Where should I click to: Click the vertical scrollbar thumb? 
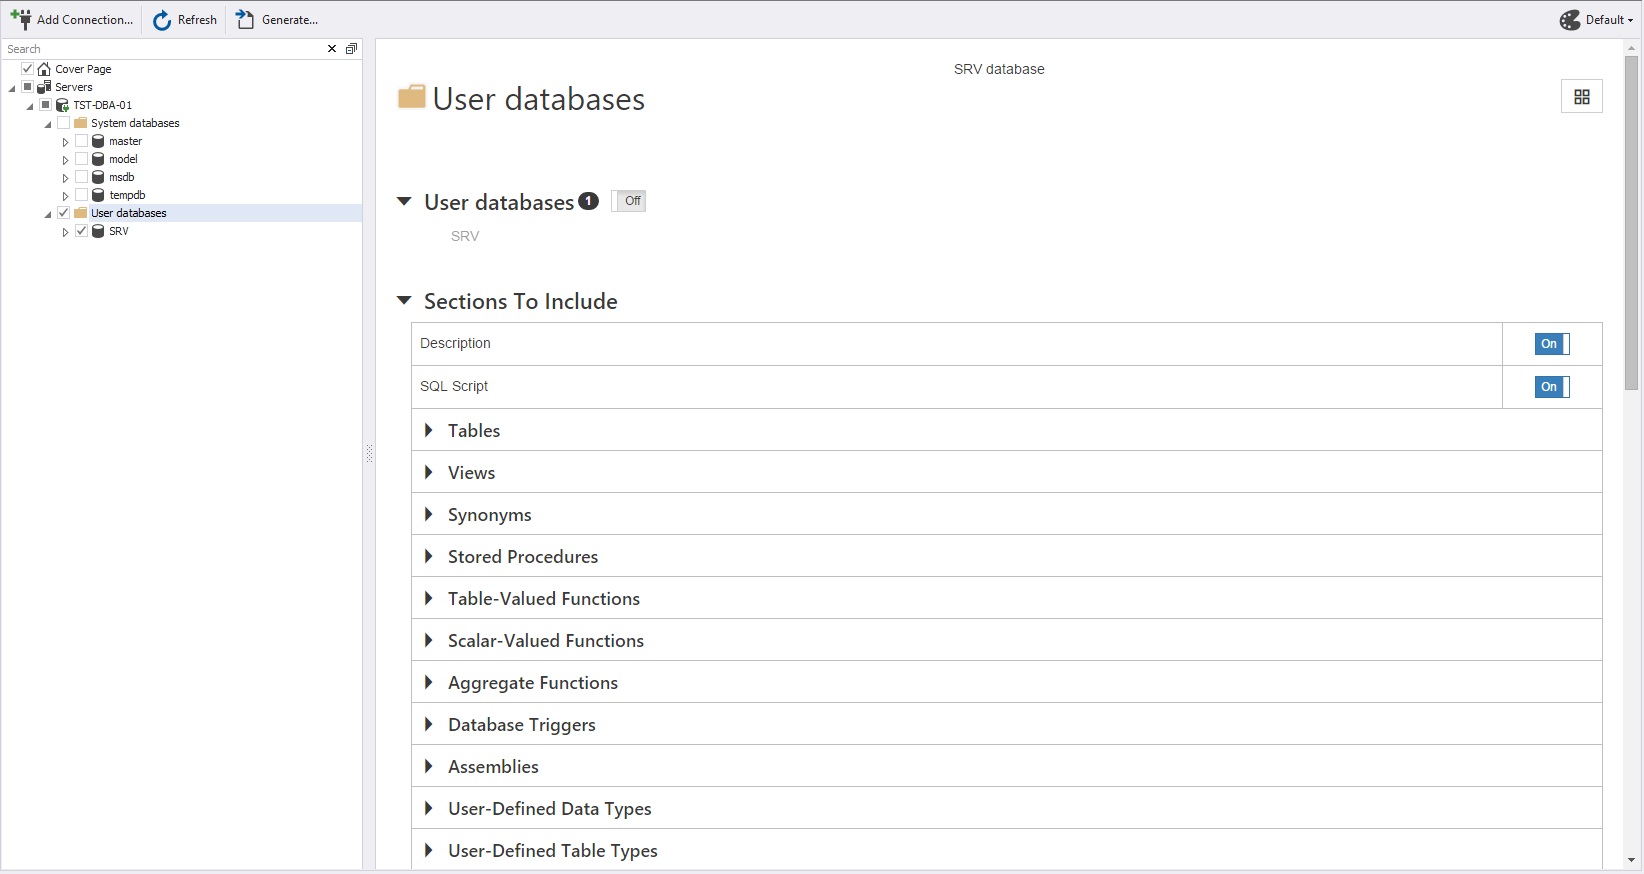tap(1631, 220)
